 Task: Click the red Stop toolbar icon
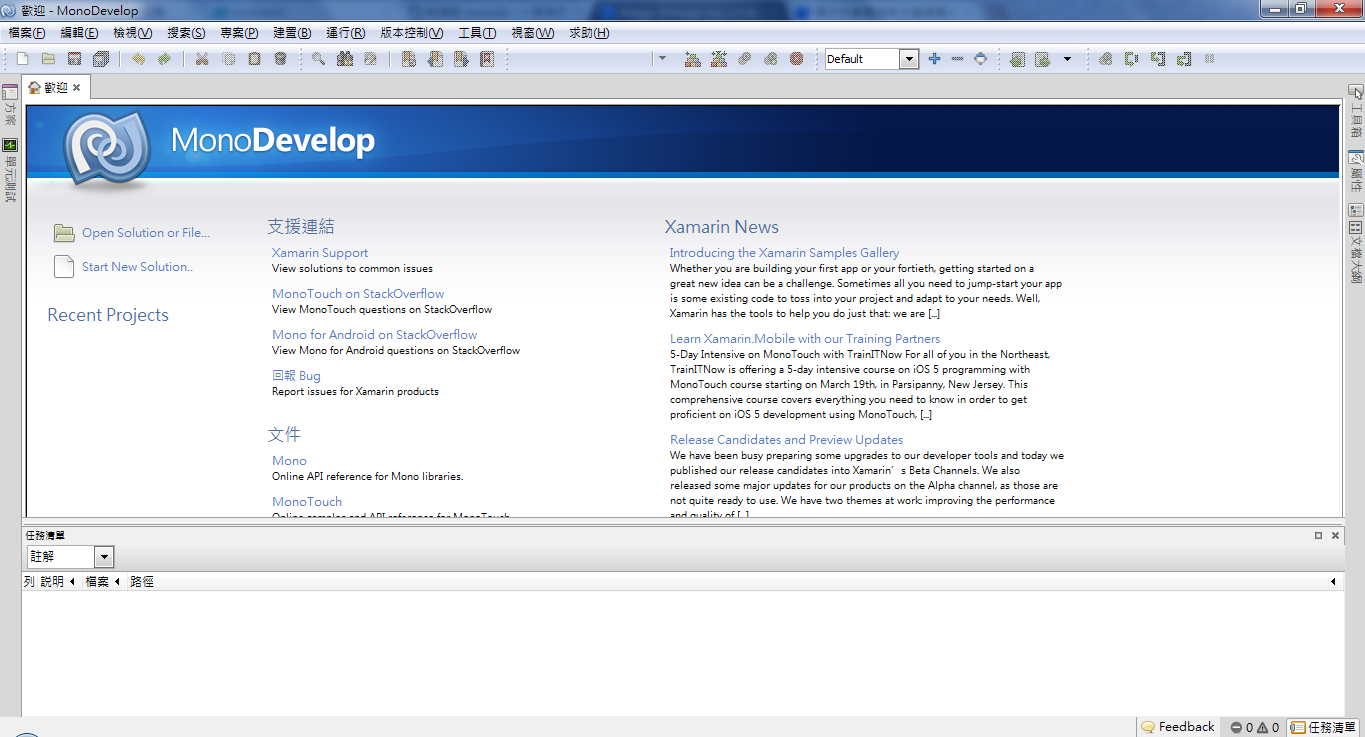796,59
